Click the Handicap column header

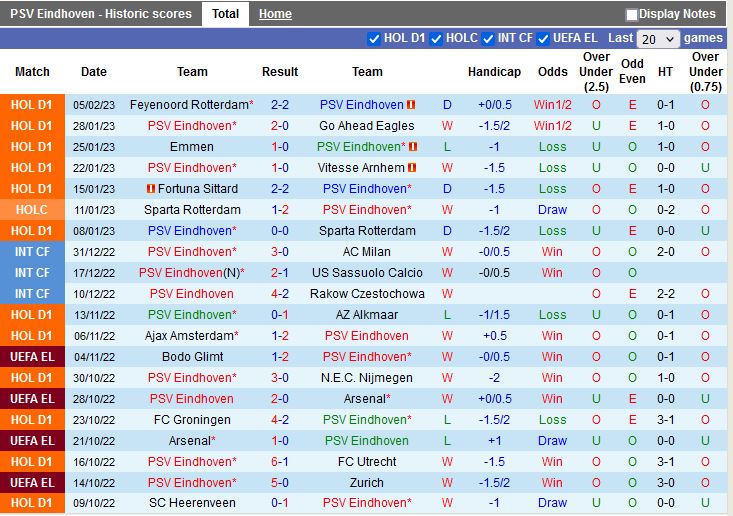pos(494,72)
